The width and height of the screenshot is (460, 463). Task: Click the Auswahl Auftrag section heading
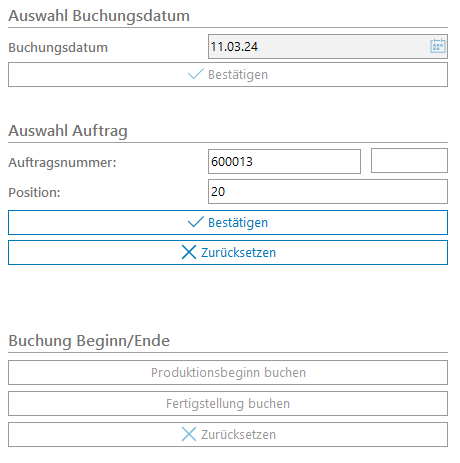point(68,131)
